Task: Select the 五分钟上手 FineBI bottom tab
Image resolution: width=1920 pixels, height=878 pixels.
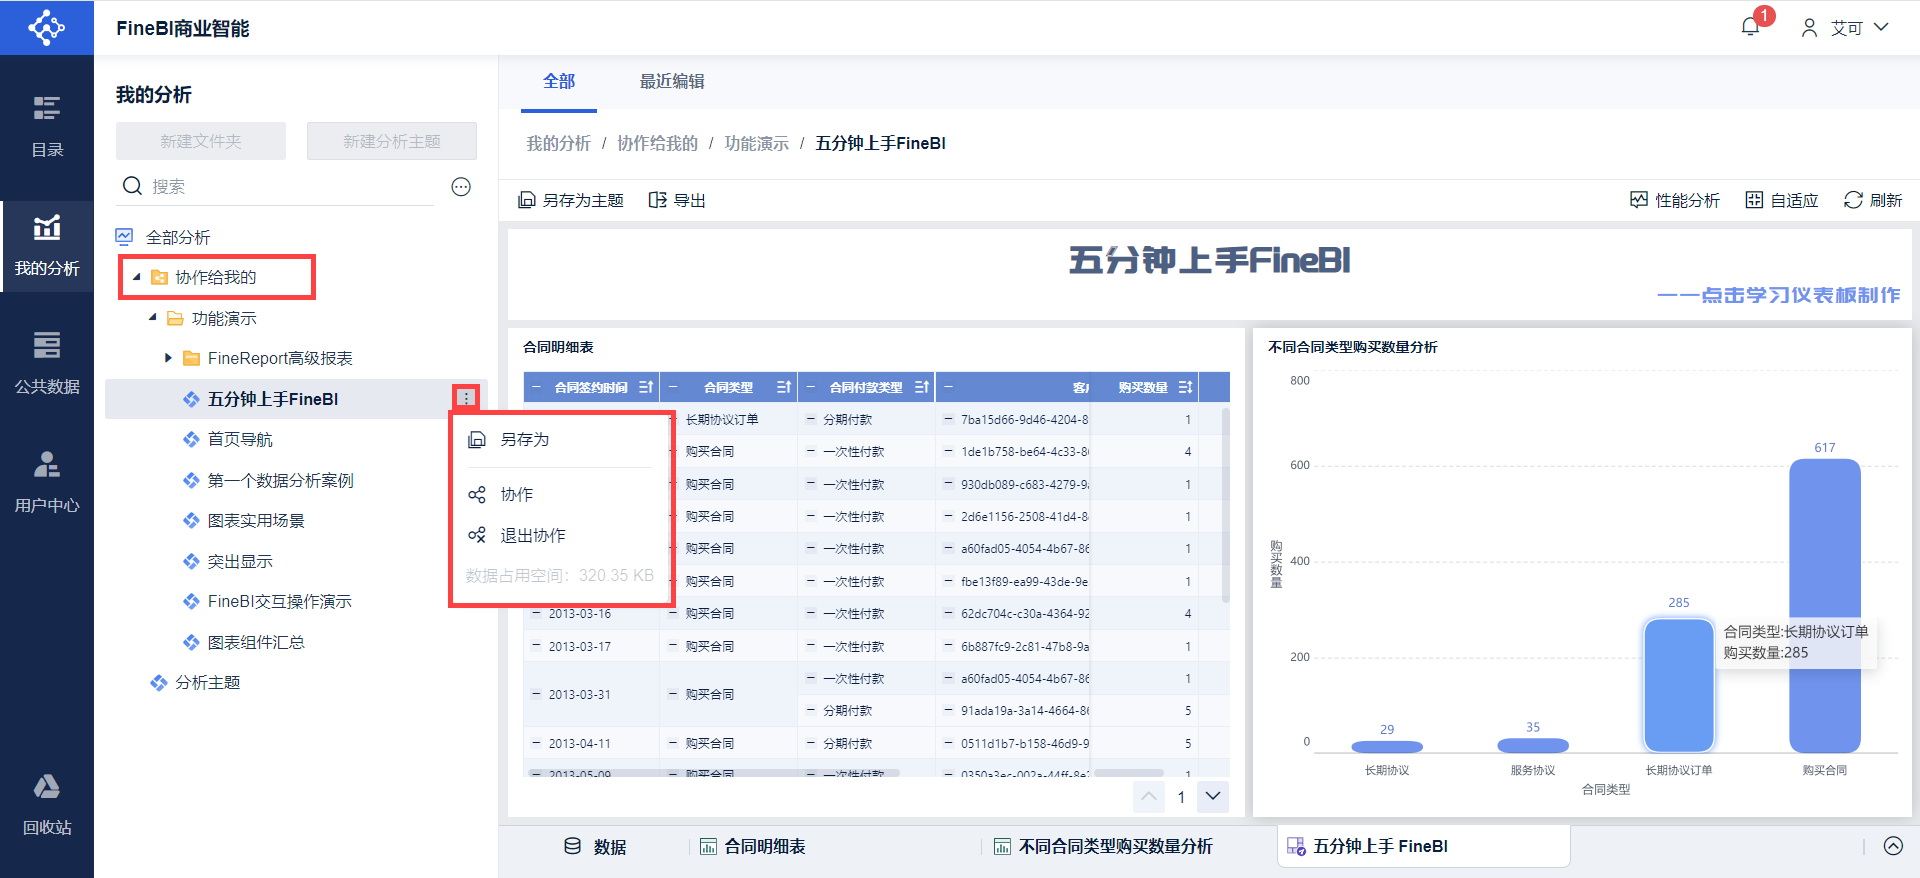Action: [x=1424, y=846]
